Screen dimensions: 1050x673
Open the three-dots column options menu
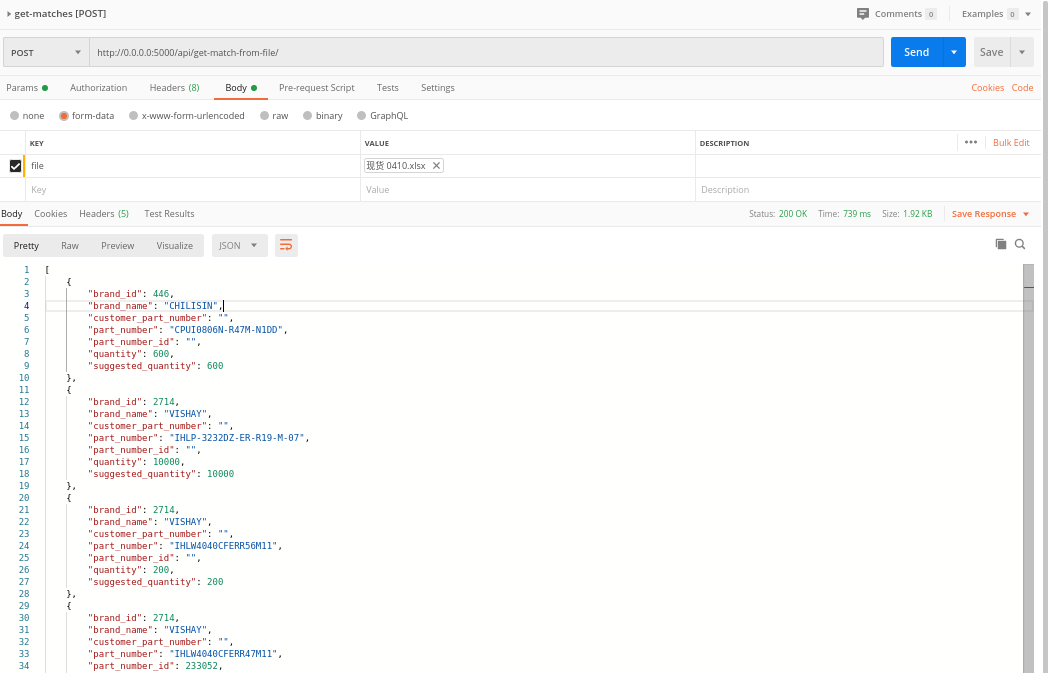(971, 142)
